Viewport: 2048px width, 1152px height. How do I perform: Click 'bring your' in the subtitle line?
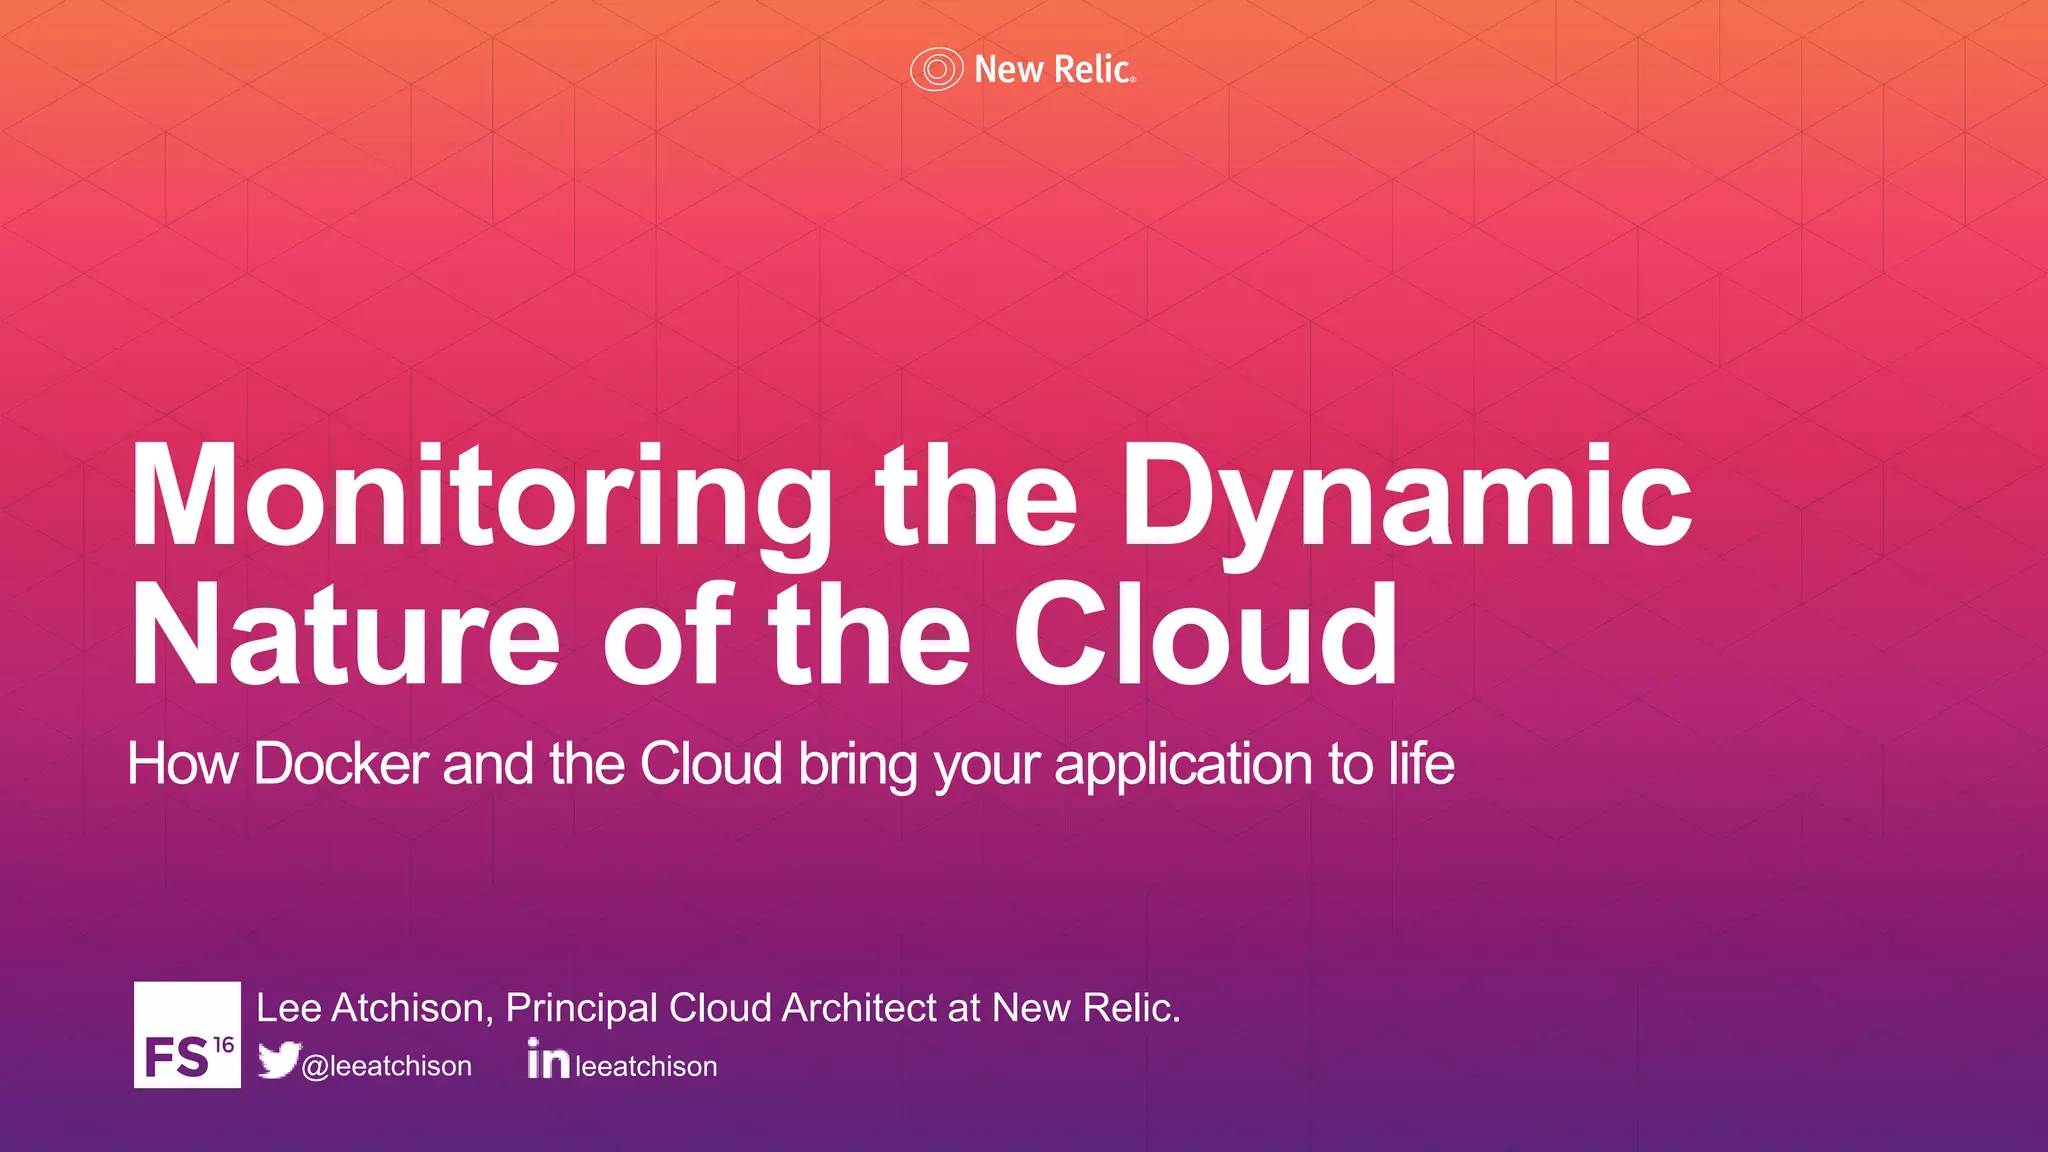coord(919,764)
